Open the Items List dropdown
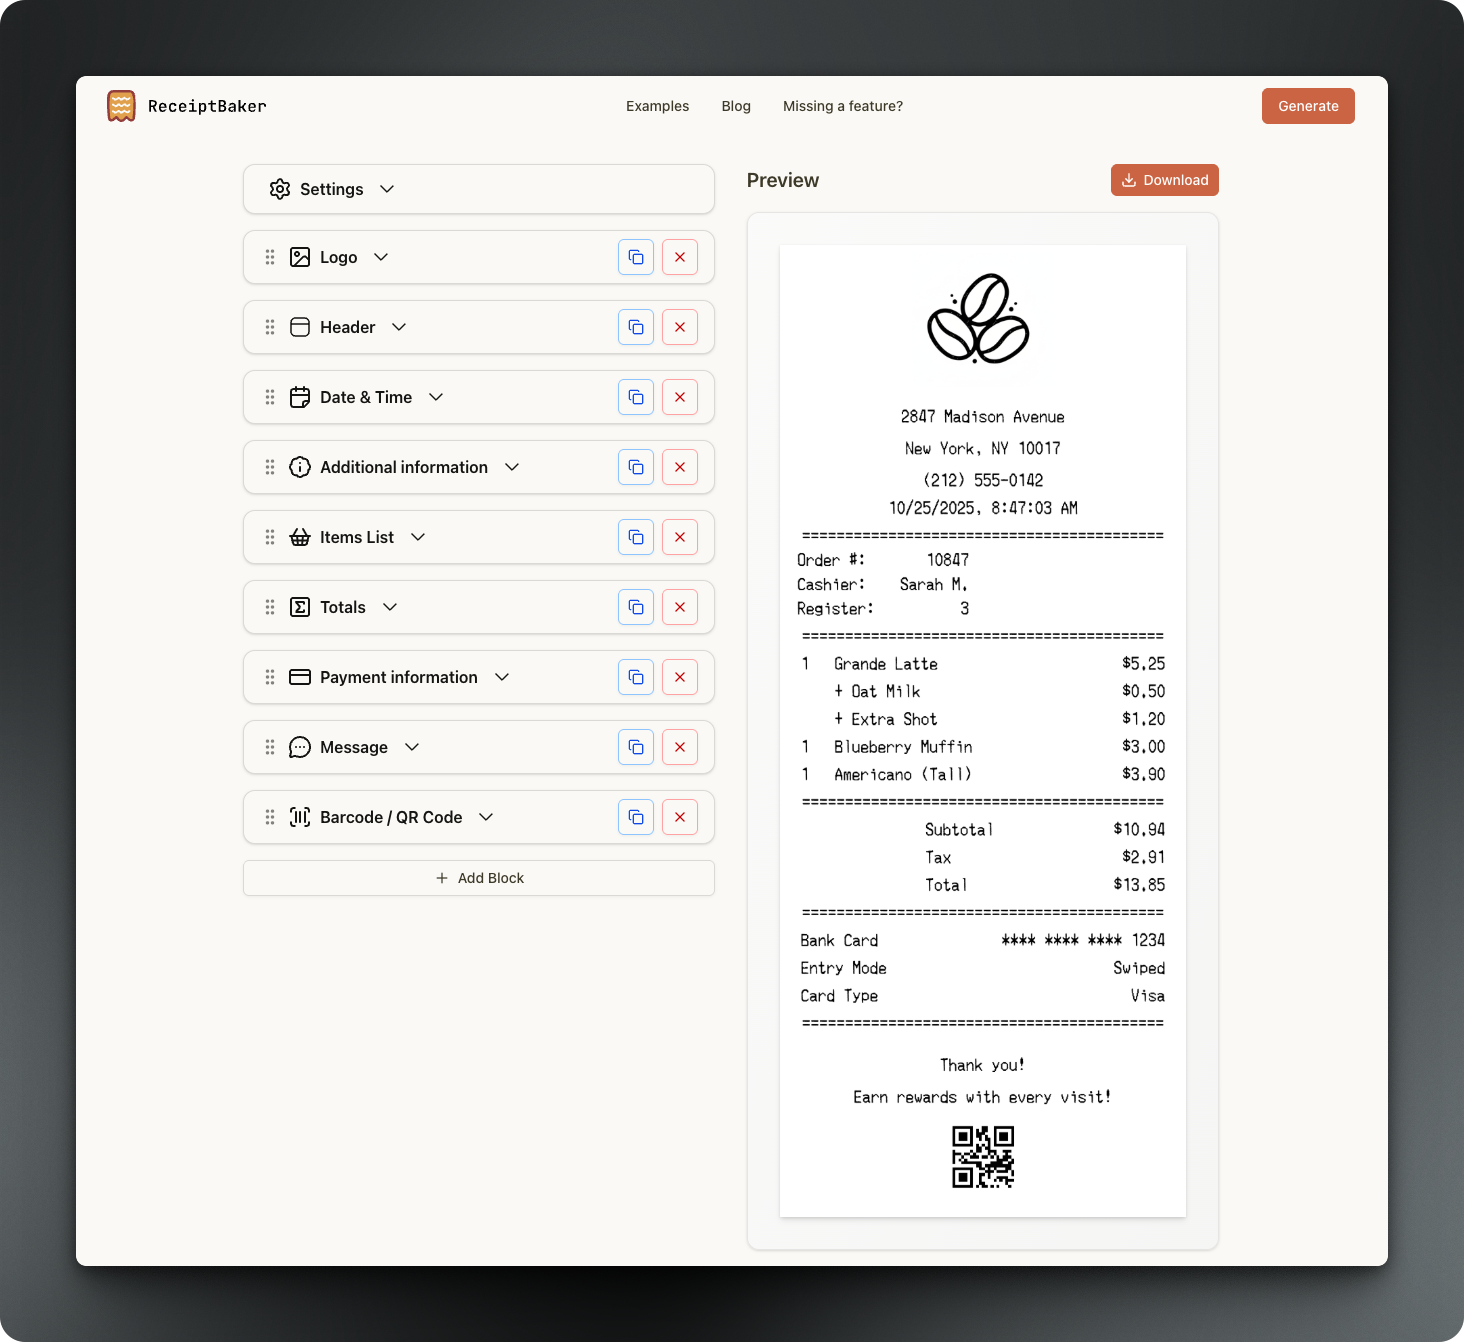Image resolution: width=1464 pixels, height=1342 pixels. point(418,537)
